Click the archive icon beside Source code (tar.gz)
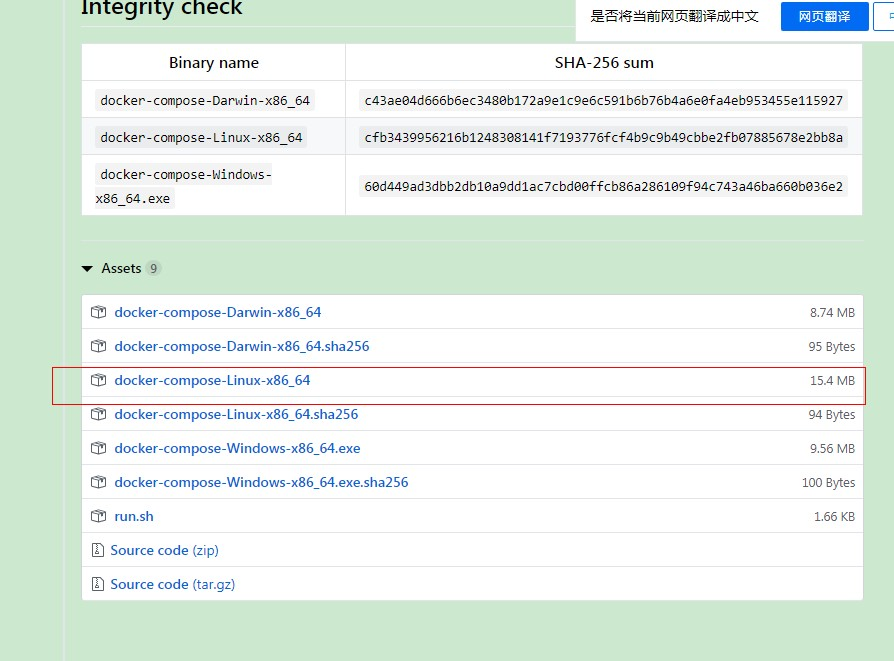Viewport: 894px width, 661px height. [x=97, y=585]
